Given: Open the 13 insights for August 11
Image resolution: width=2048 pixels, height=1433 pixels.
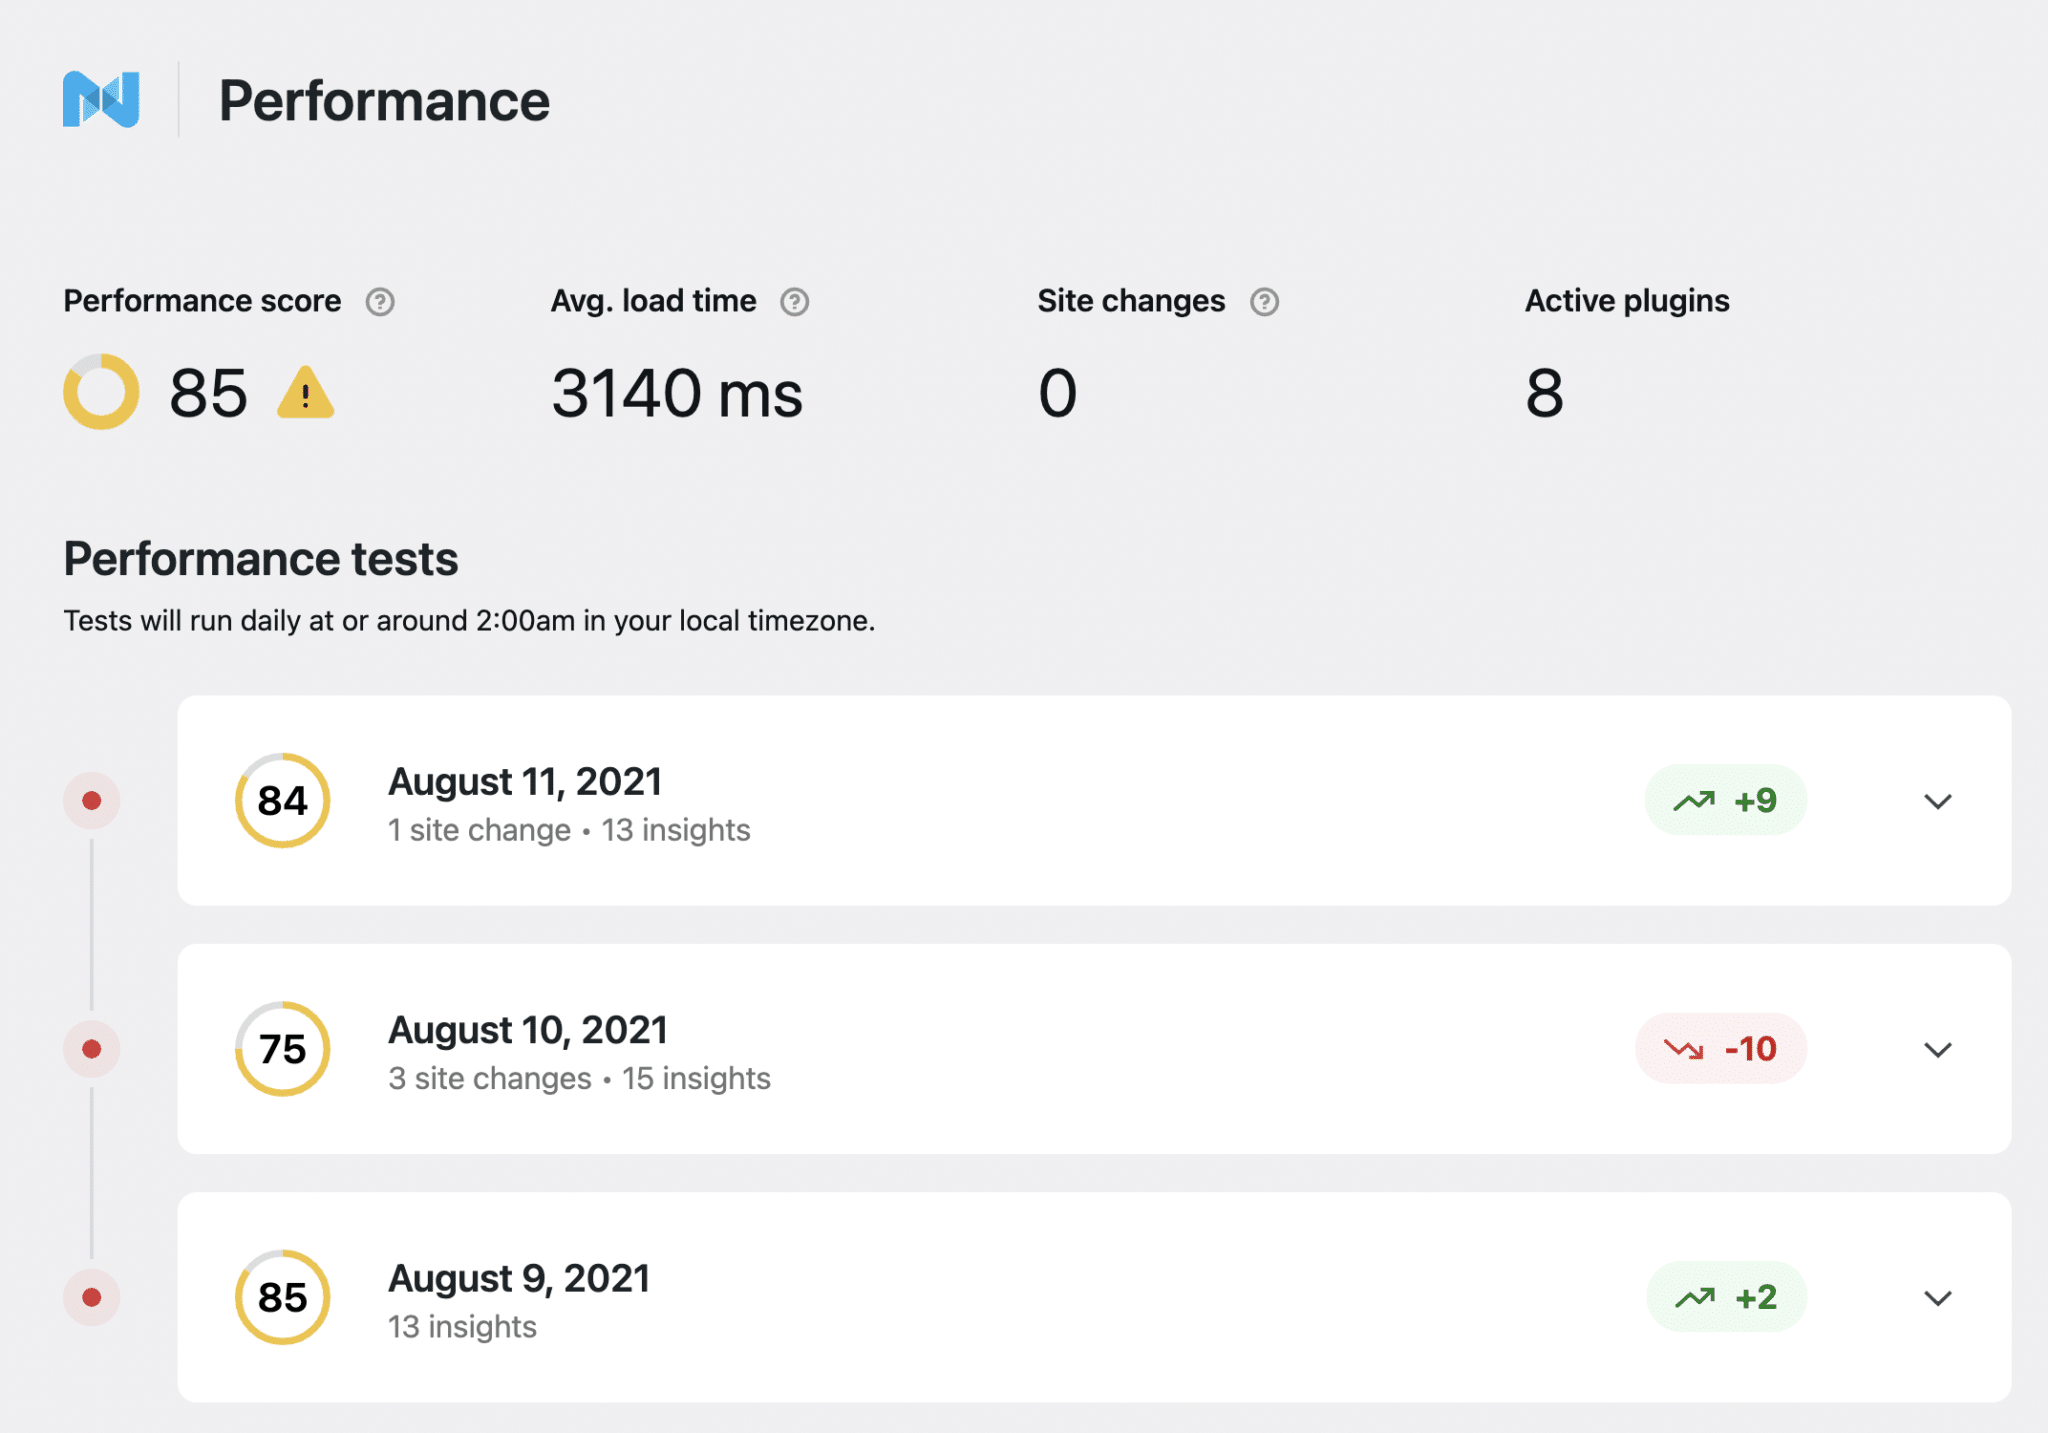Looking at the screenshot, I should [x=676, y=829].
